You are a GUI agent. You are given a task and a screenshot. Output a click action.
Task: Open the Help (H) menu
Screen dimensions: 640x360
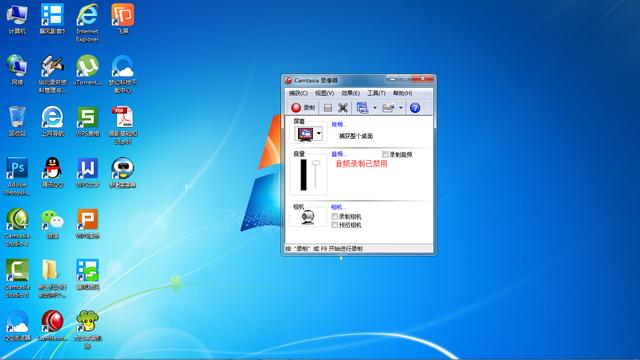point(402,93)
